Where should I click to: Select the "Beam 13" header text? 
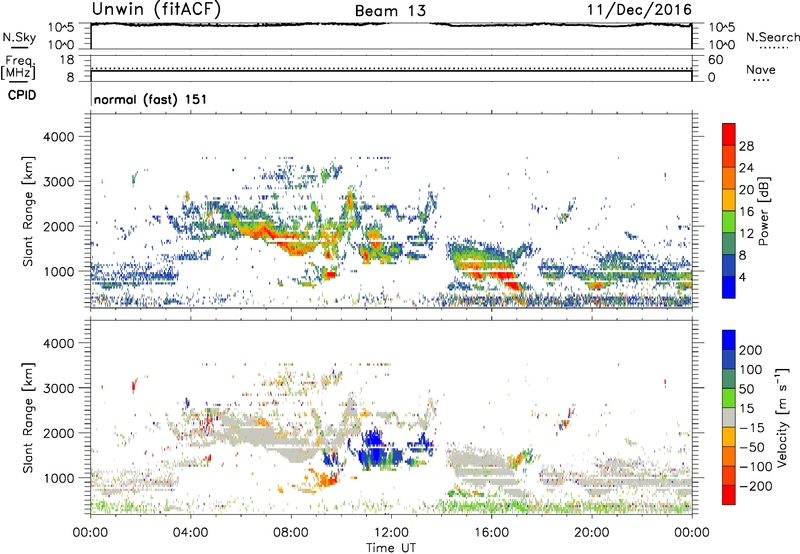click(x=390, y=11)
